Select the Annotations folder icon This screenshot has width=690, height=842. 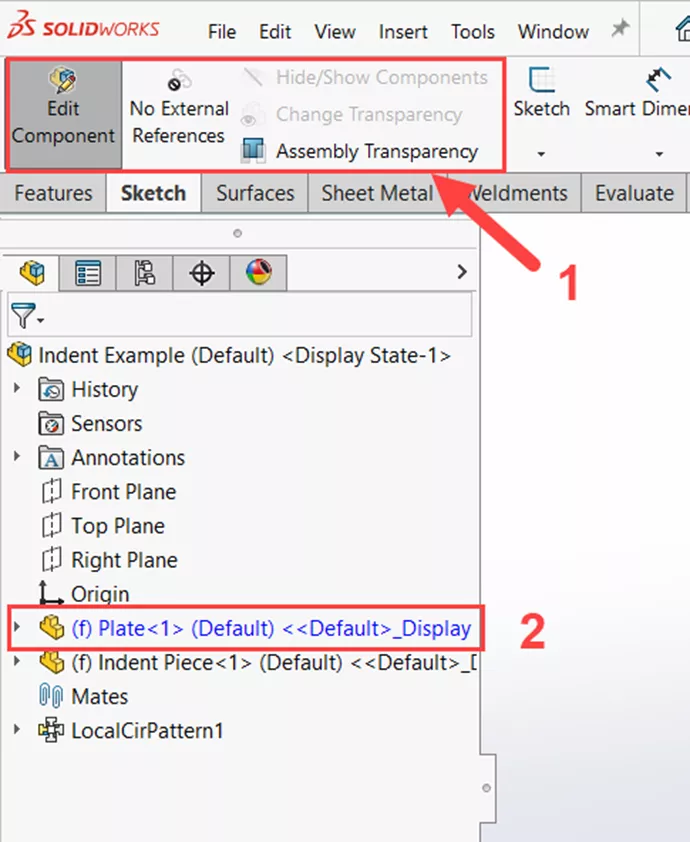[51, 458]
